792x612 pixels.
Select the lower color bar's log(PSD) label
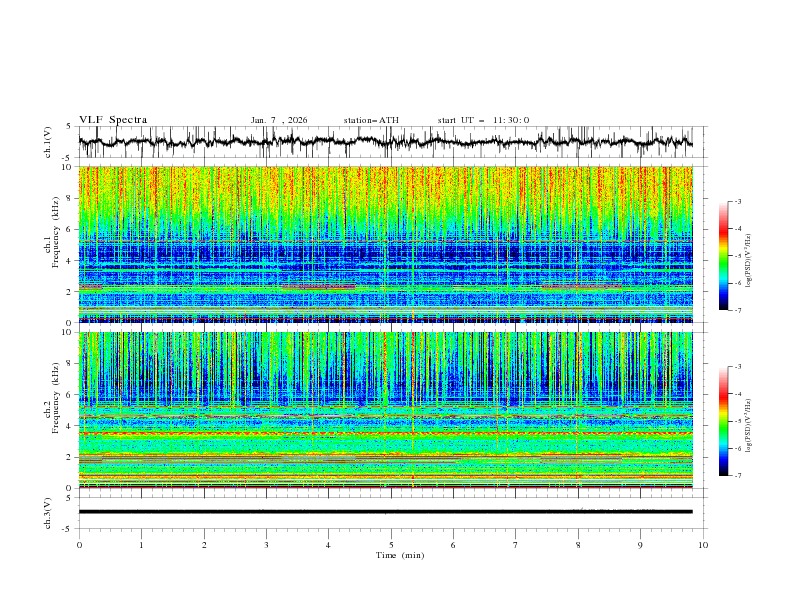(x=748, y=426)
